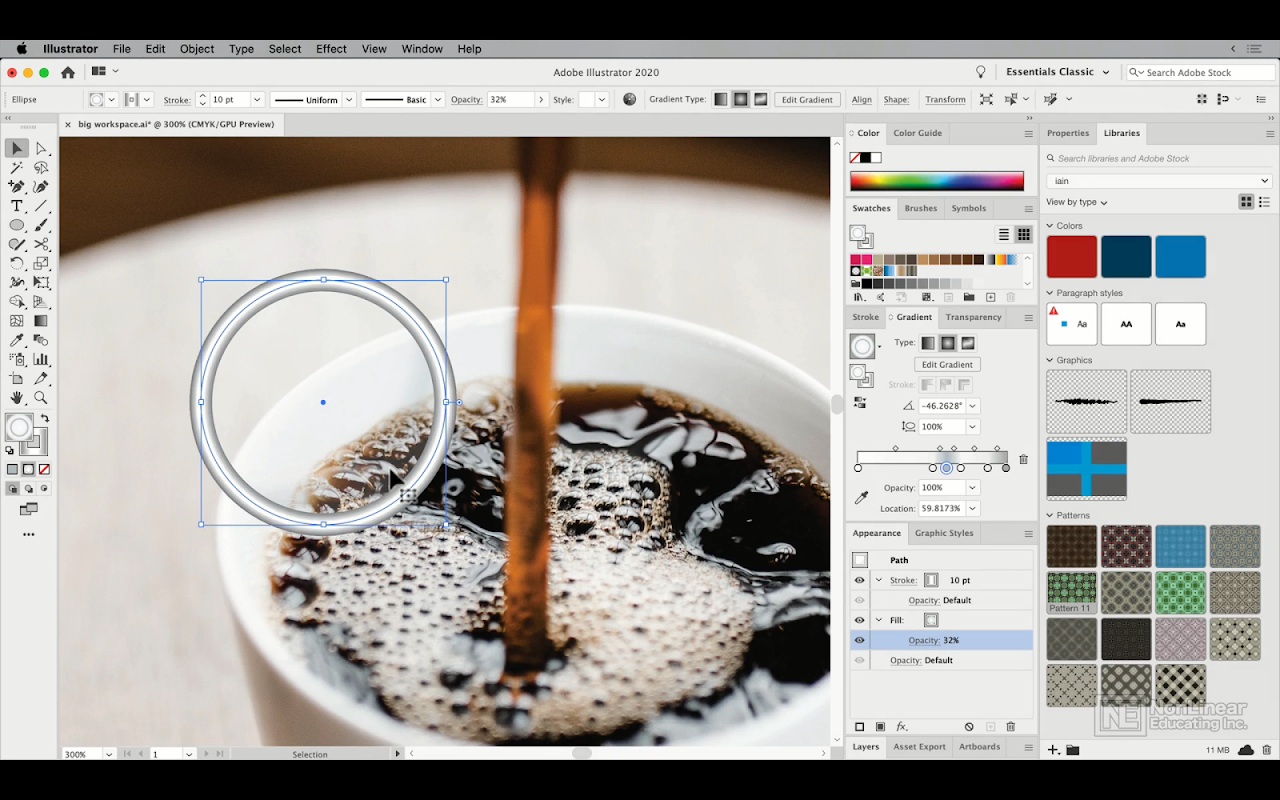Activate the Scissors tool
The width and height of the screenshot is (1280, 800).
coord(41,244)
